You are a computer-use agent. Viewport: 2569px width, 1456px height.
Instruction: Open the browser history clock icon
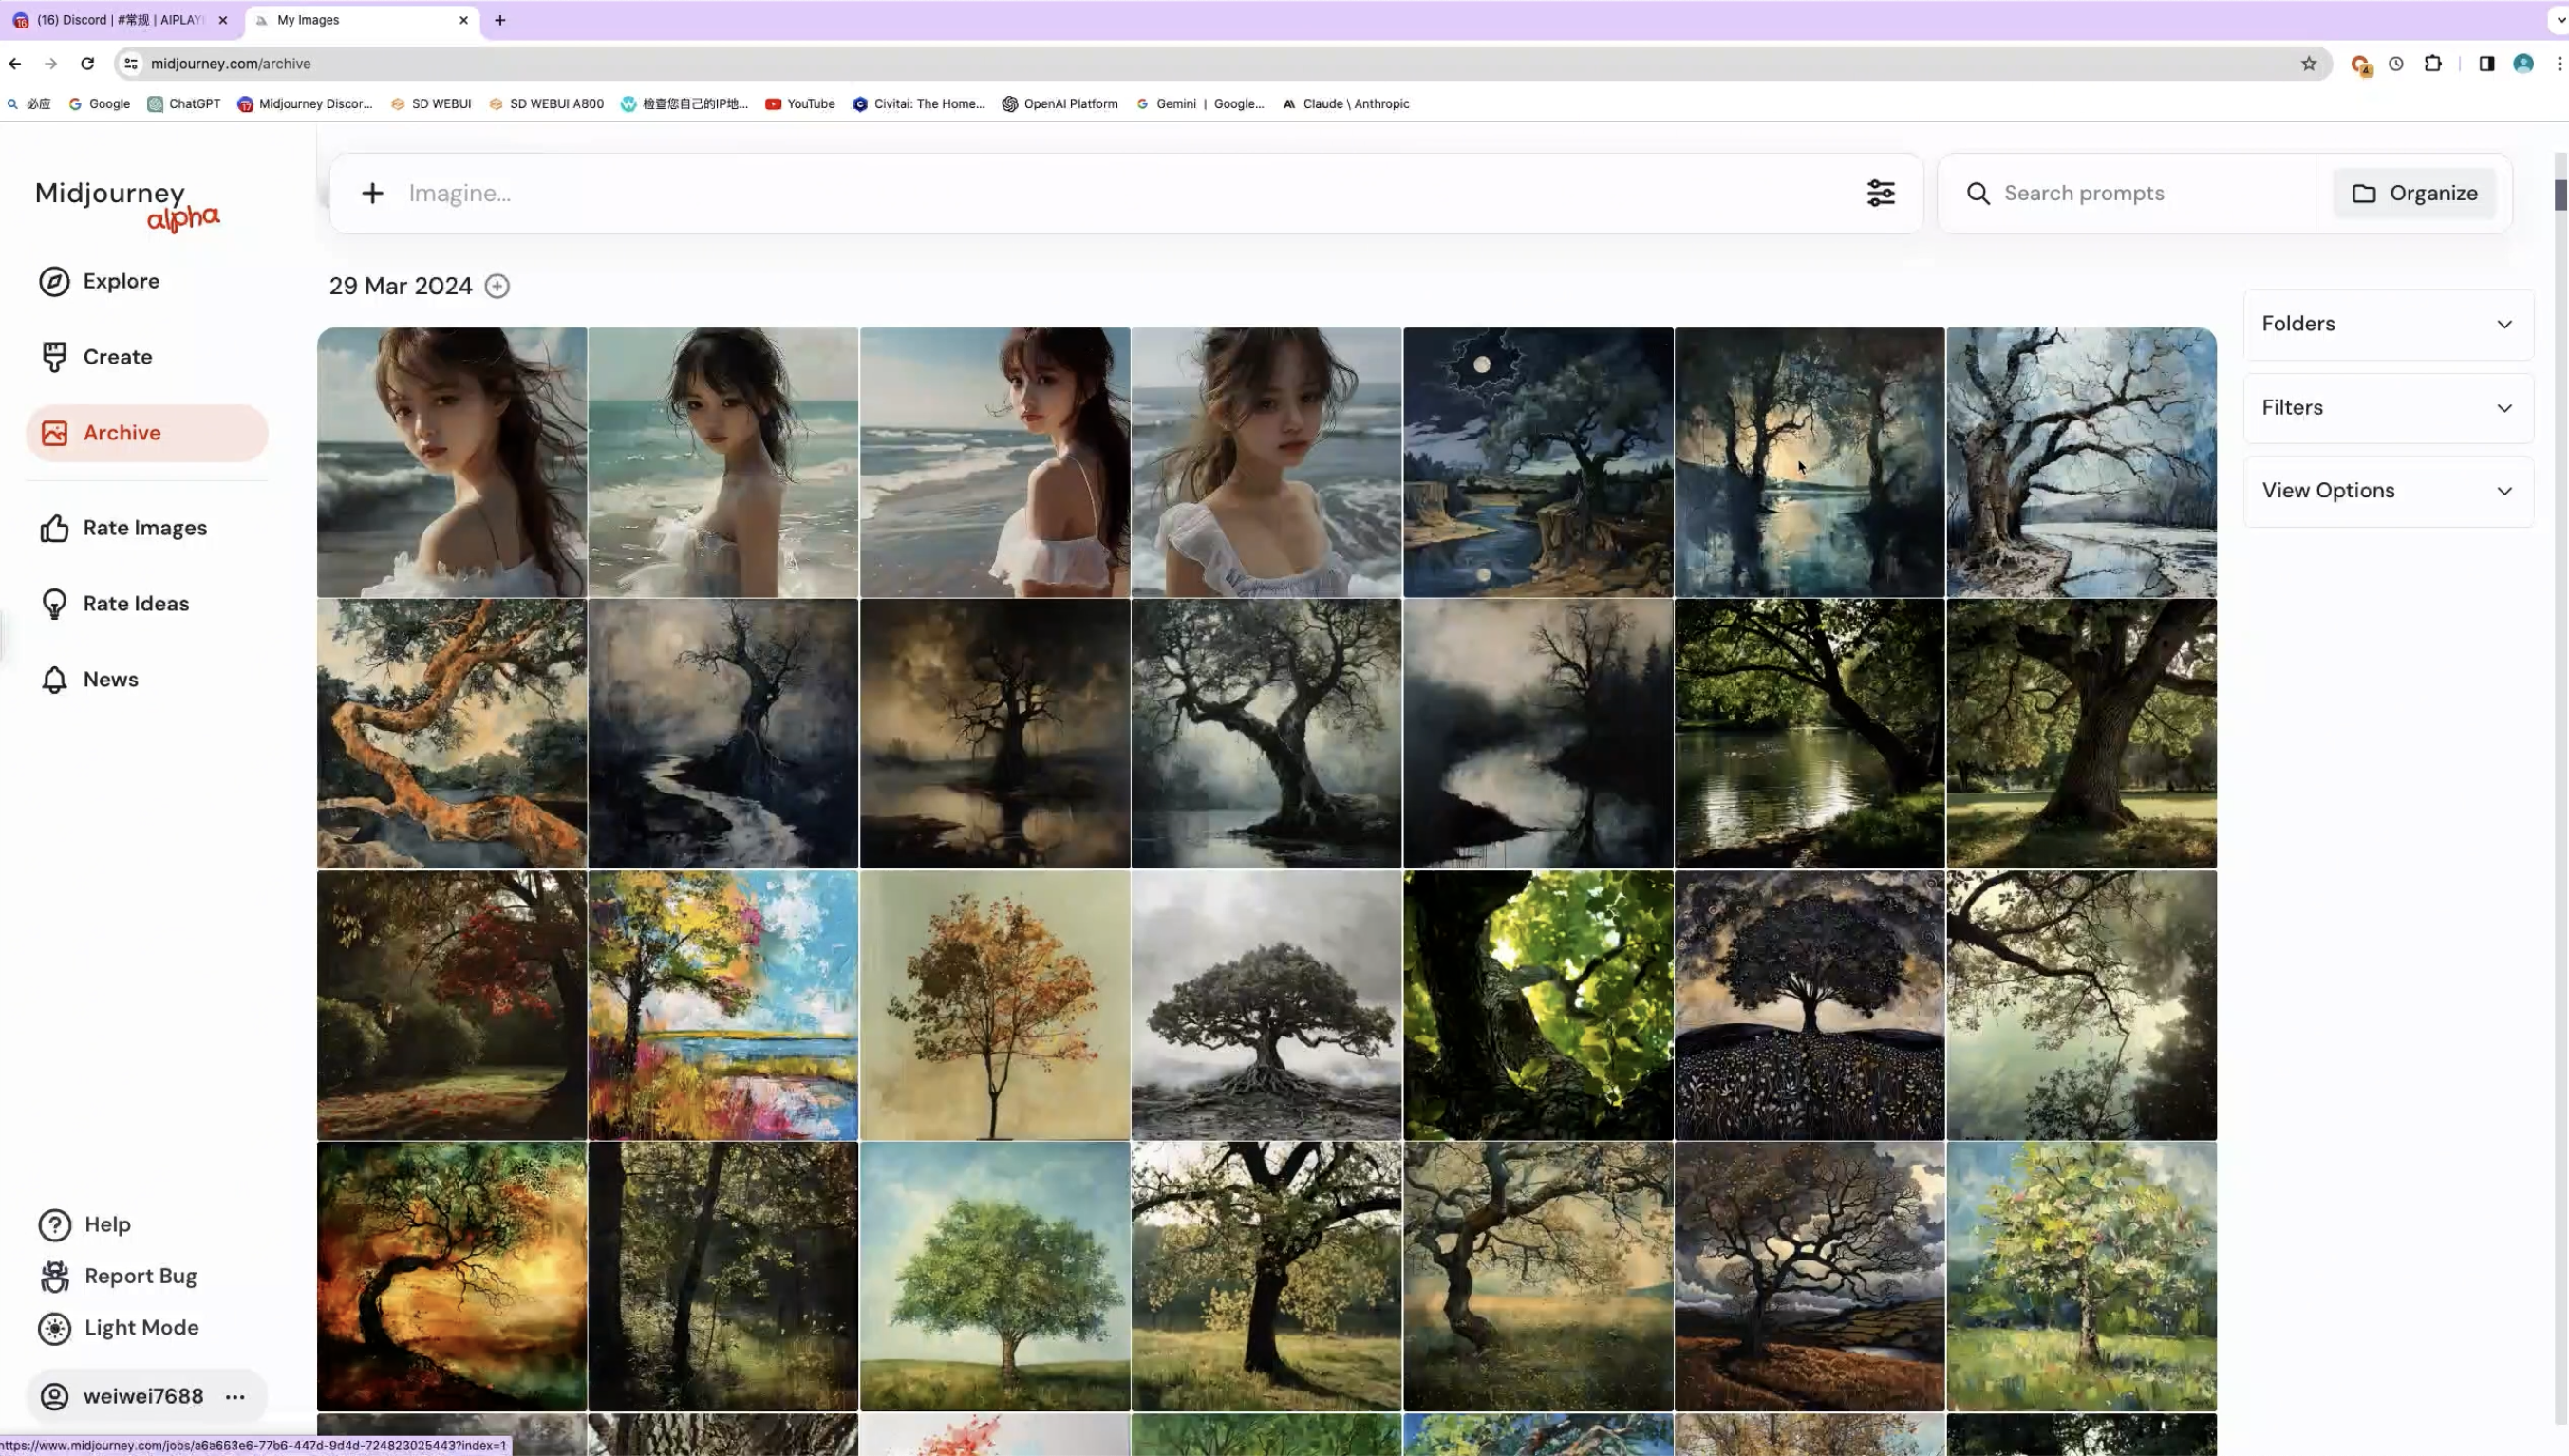click(2396, 64)
